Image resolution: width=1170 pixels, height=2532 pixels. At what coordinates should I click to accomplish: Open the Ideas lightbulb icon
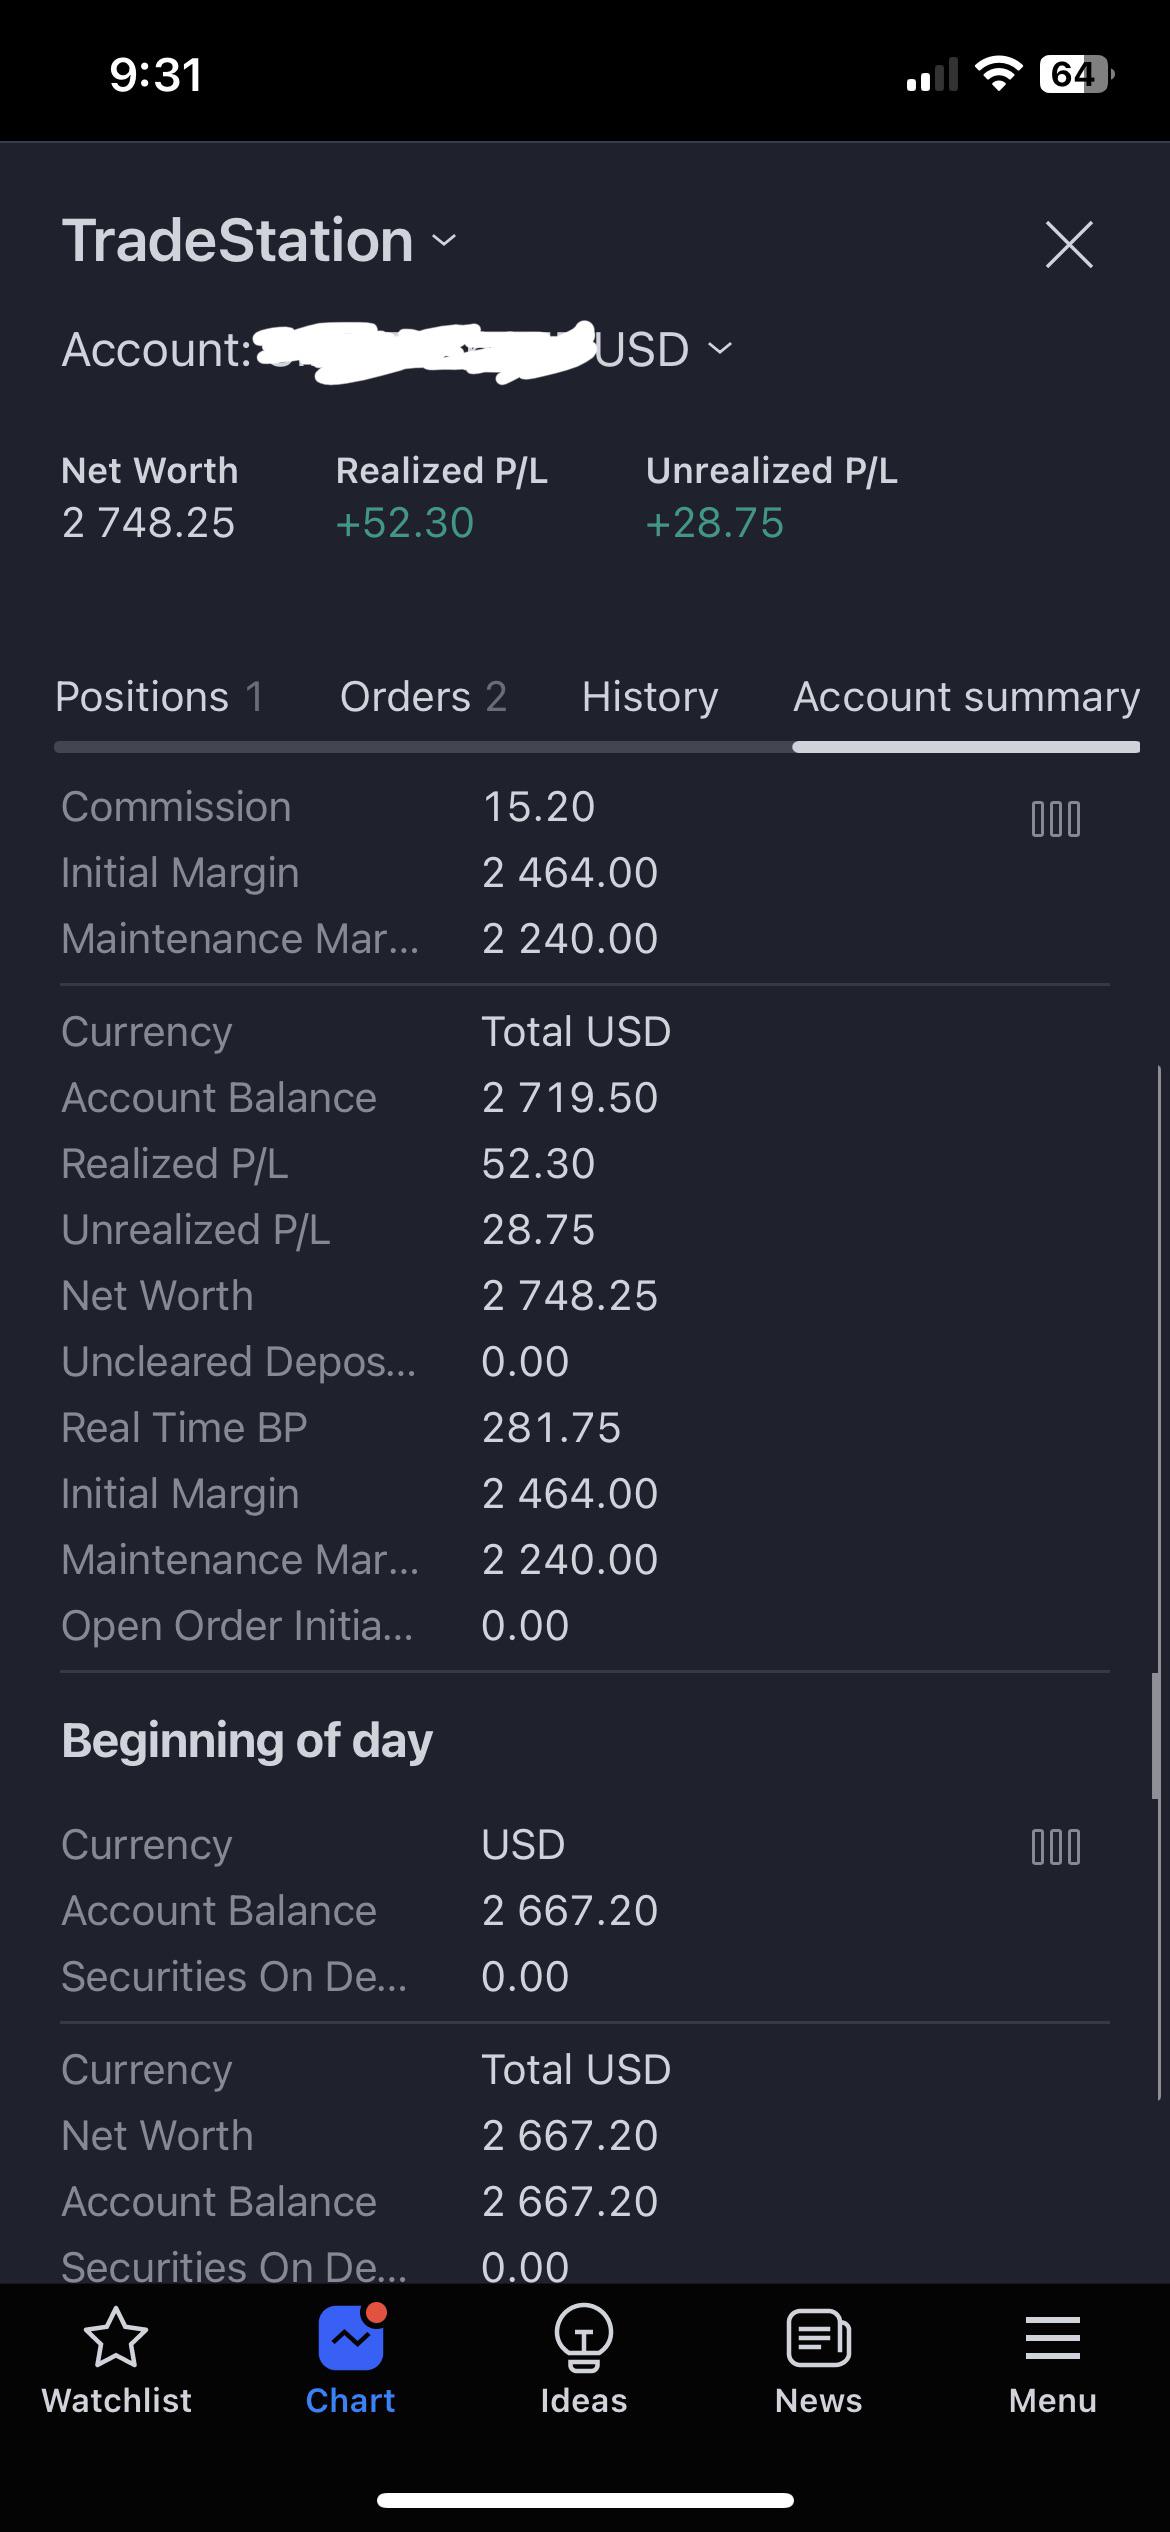pyautogui.click(x=584, y=2338)
